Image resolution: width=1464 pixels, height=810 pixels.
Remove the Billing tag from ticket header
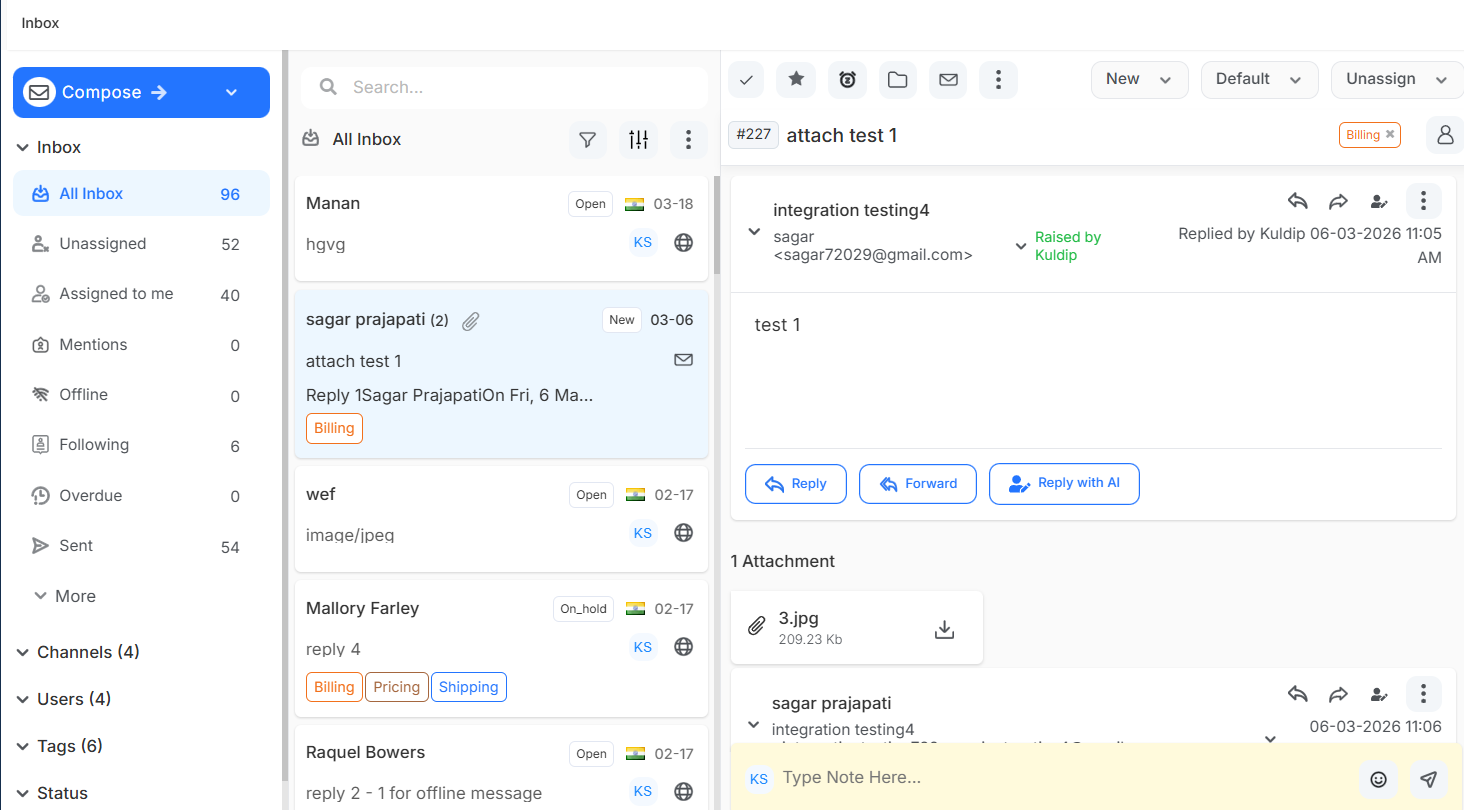pyautogui.click(x=1390, y=134)
